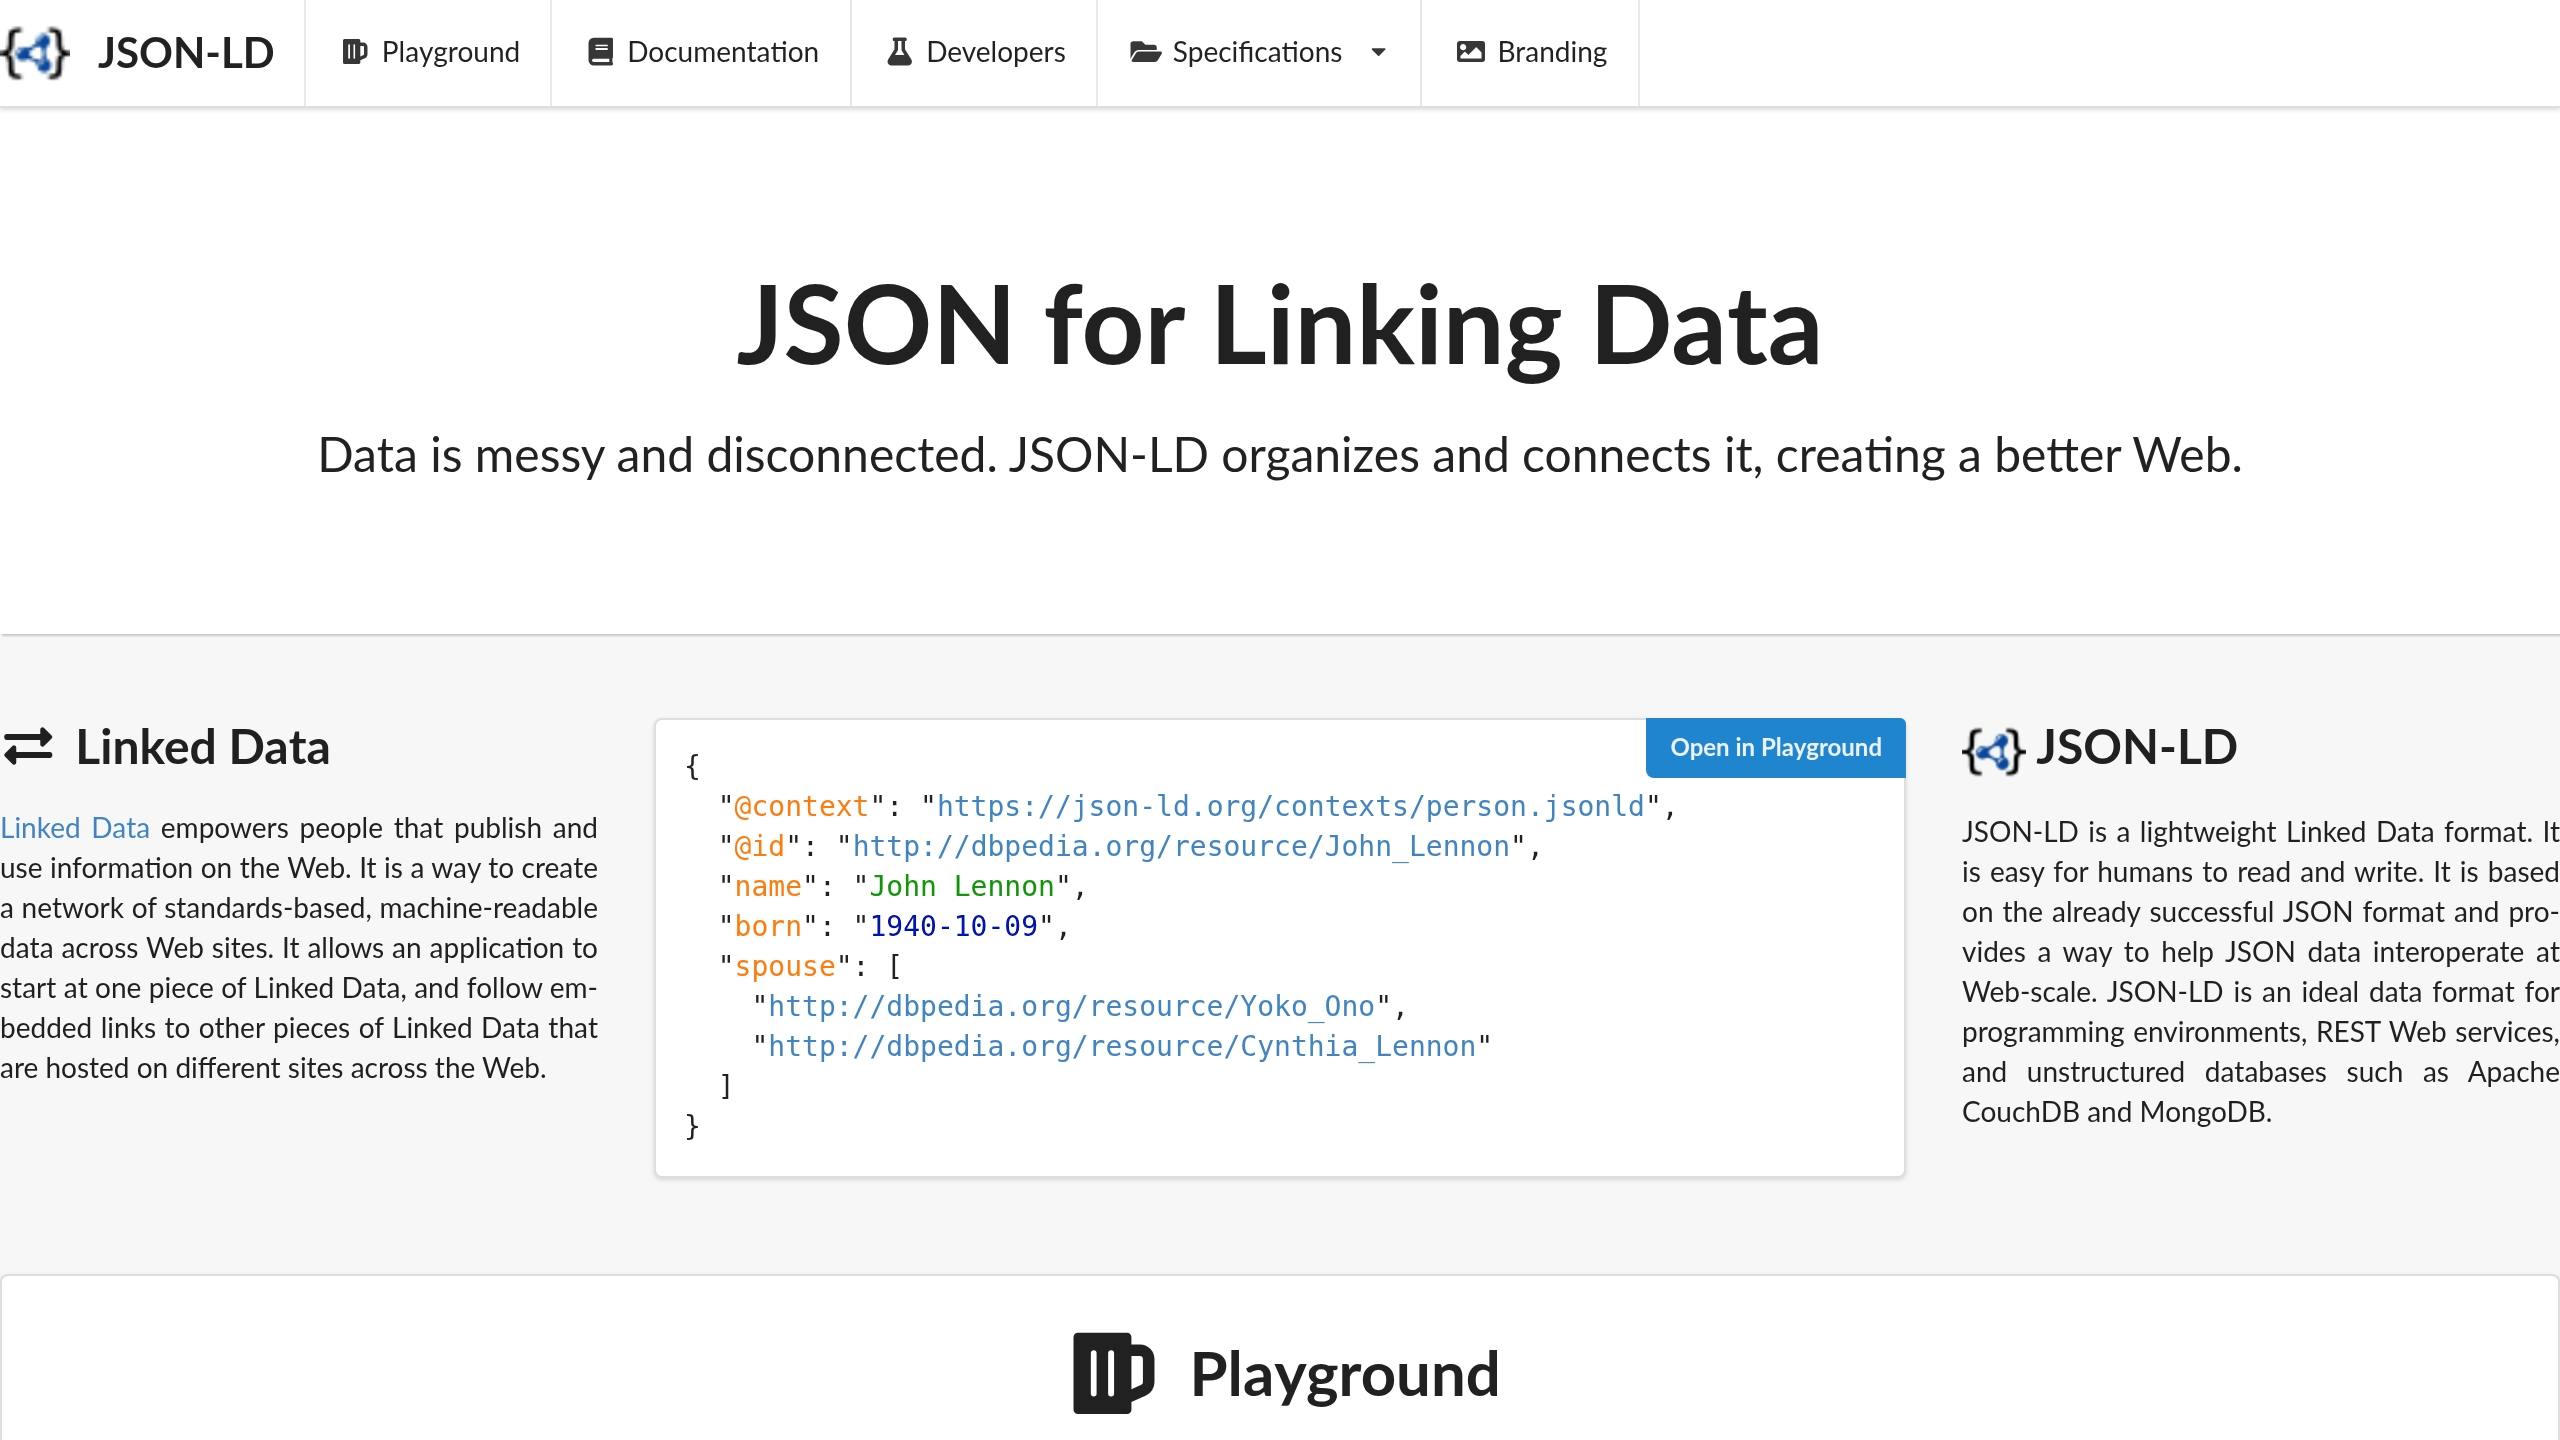Click the 'Data is messy and disconnected' tagline
The height and width of the screenshot is (1440, 2560).
coord(1280,455)
